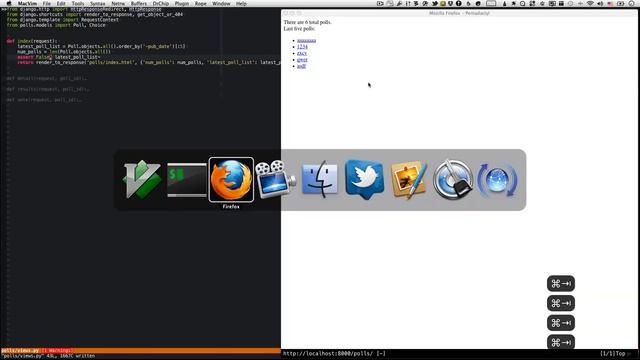Select the Disk Utility-style icon in the switcher

coord(453,180)
